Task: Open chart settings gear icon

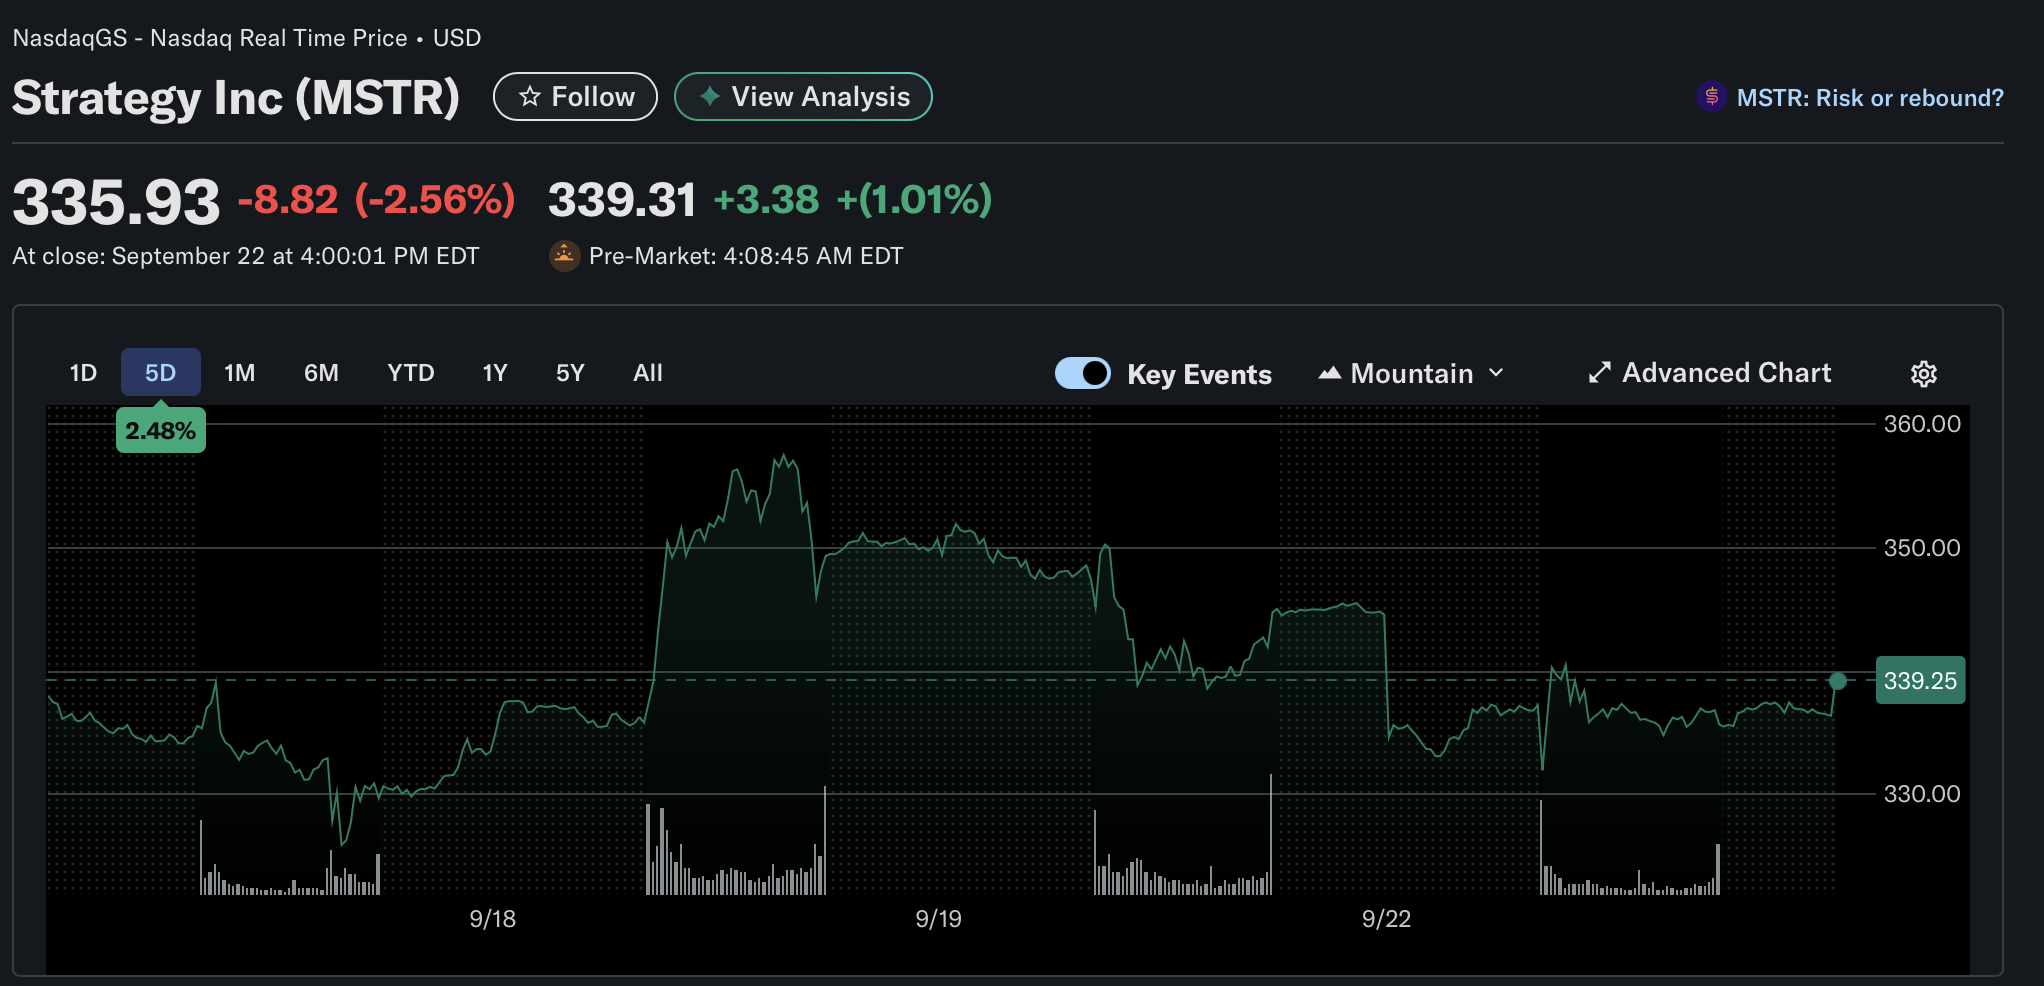Action: pyautogui.click(x=1923, y=373)
